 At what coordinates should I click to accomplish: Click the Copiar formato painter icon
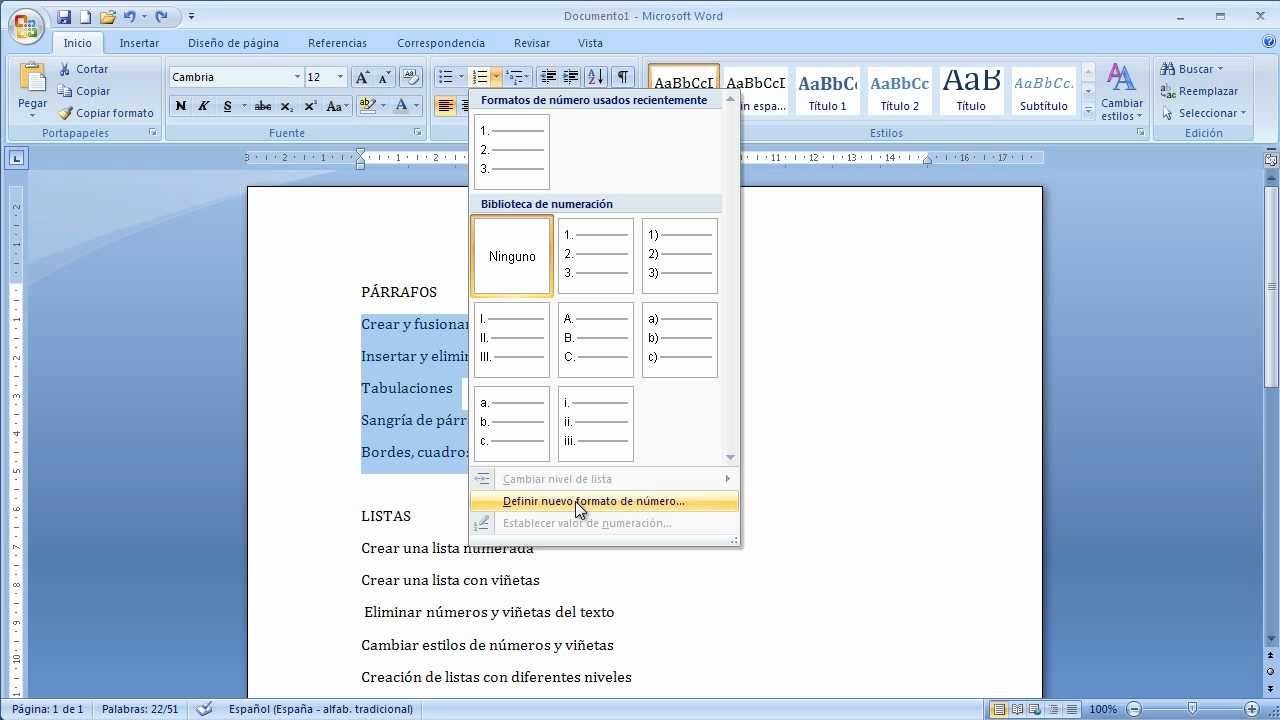click(x=64, y=113)
